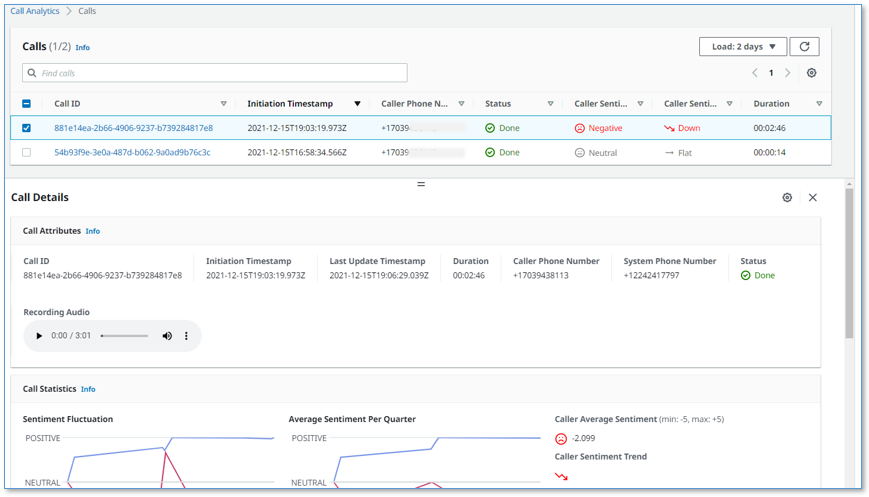Open Info link next to Calls heading
The height and width of the screenshot is (497, 869).
click(x=83, y=48)
